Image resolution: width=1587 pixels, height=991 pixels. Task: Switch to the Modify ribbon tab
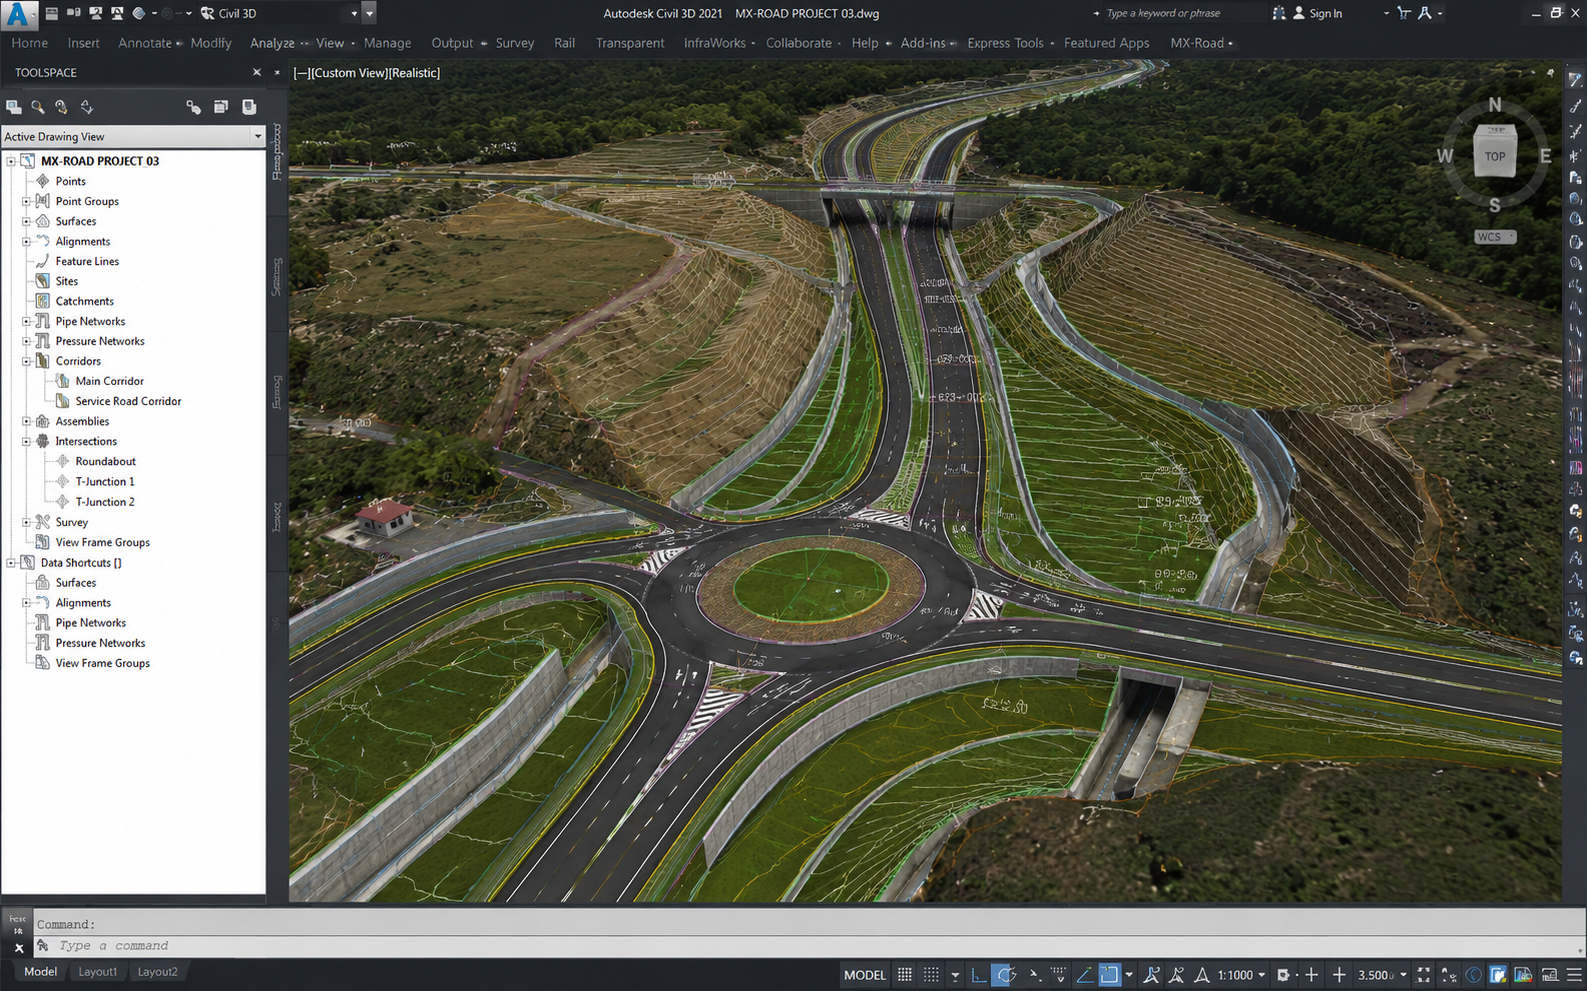211,43
